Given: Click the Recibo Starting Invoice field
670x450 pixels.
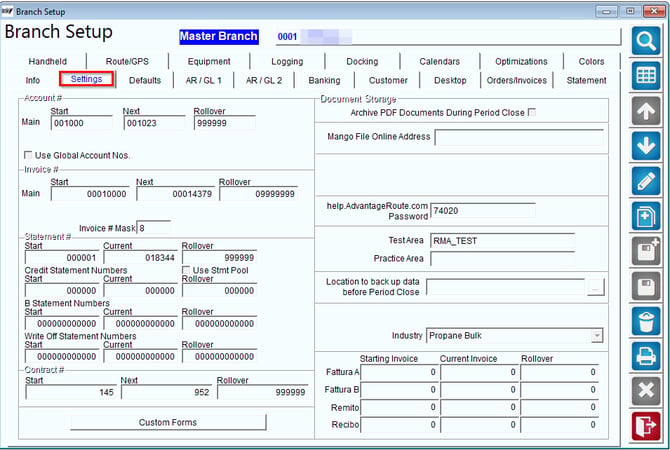Looking at the screenshot, I should point(400,425).
